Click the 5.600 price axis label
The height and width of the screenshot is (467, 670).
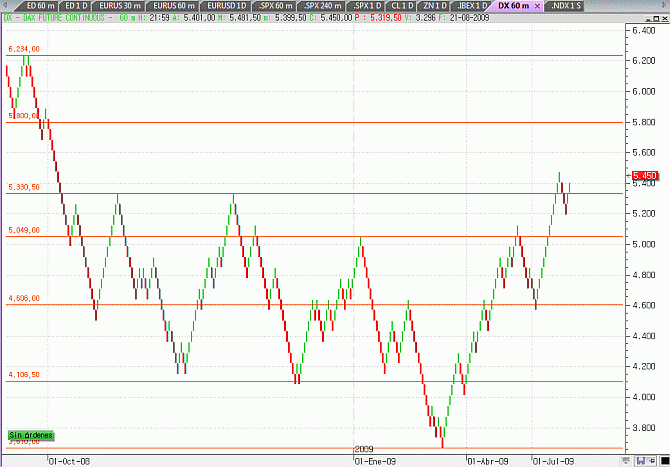[644, 153]
